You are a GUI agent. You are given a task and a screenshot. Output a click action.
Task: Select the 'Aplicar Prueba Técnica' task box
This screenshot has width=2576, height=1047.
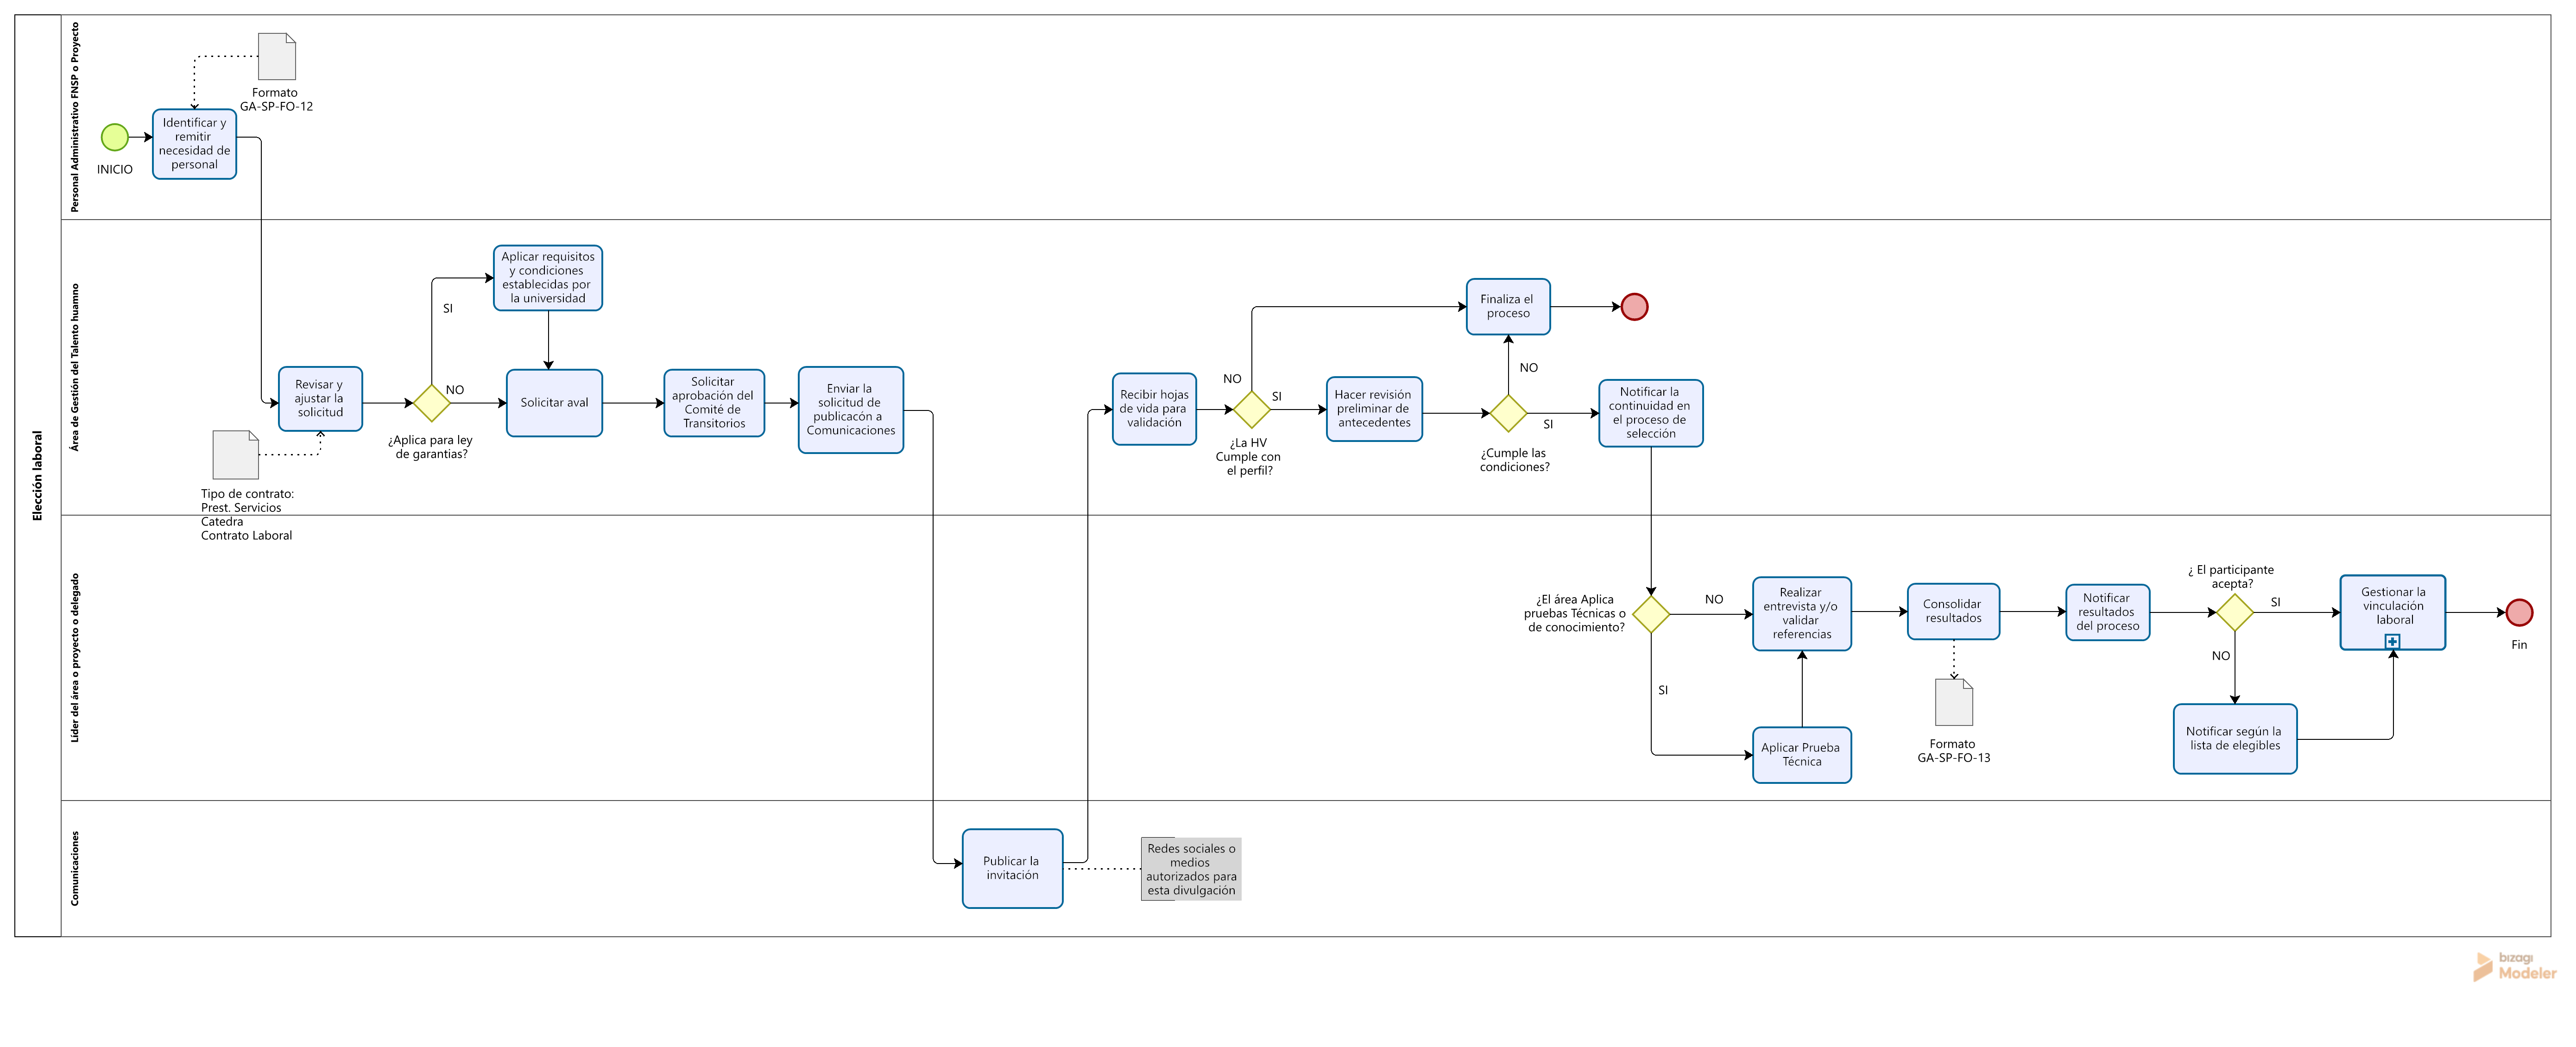pos(1802,755)
